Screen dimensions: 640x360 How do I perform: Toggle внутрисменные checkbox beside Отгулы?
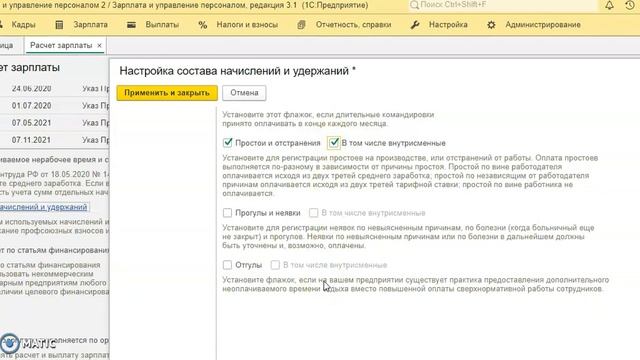(x=275, y=265)
